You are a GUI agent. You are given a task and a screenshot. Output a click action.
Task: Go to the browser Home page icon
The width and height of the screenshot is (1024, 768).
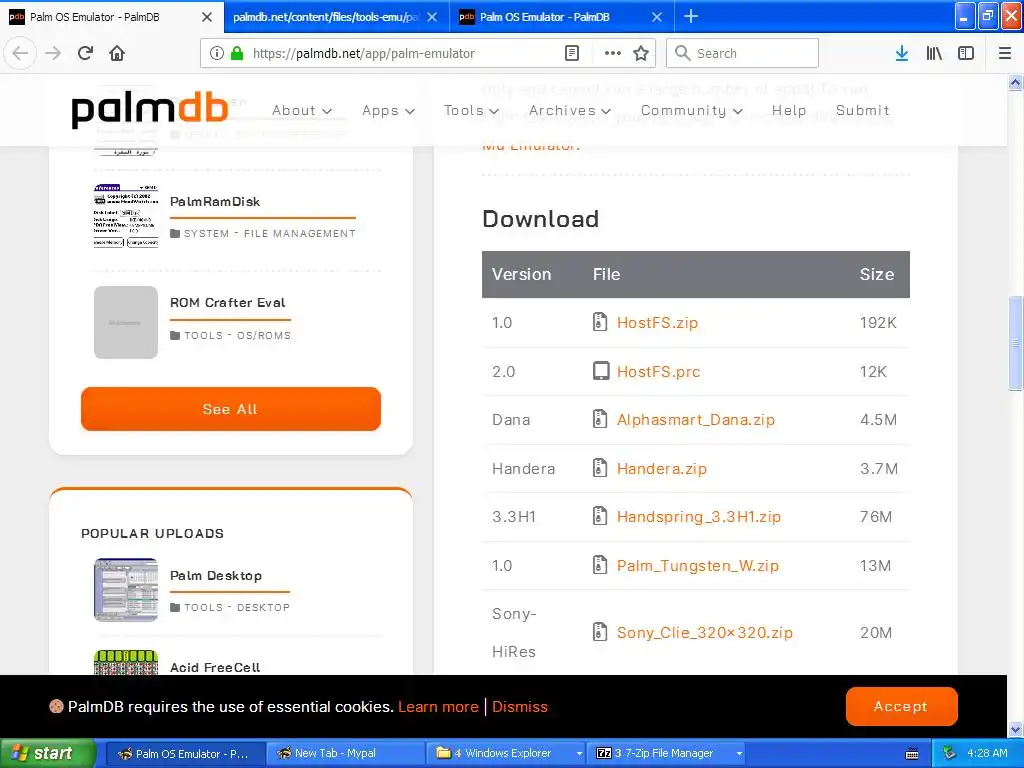pos(117,54)
